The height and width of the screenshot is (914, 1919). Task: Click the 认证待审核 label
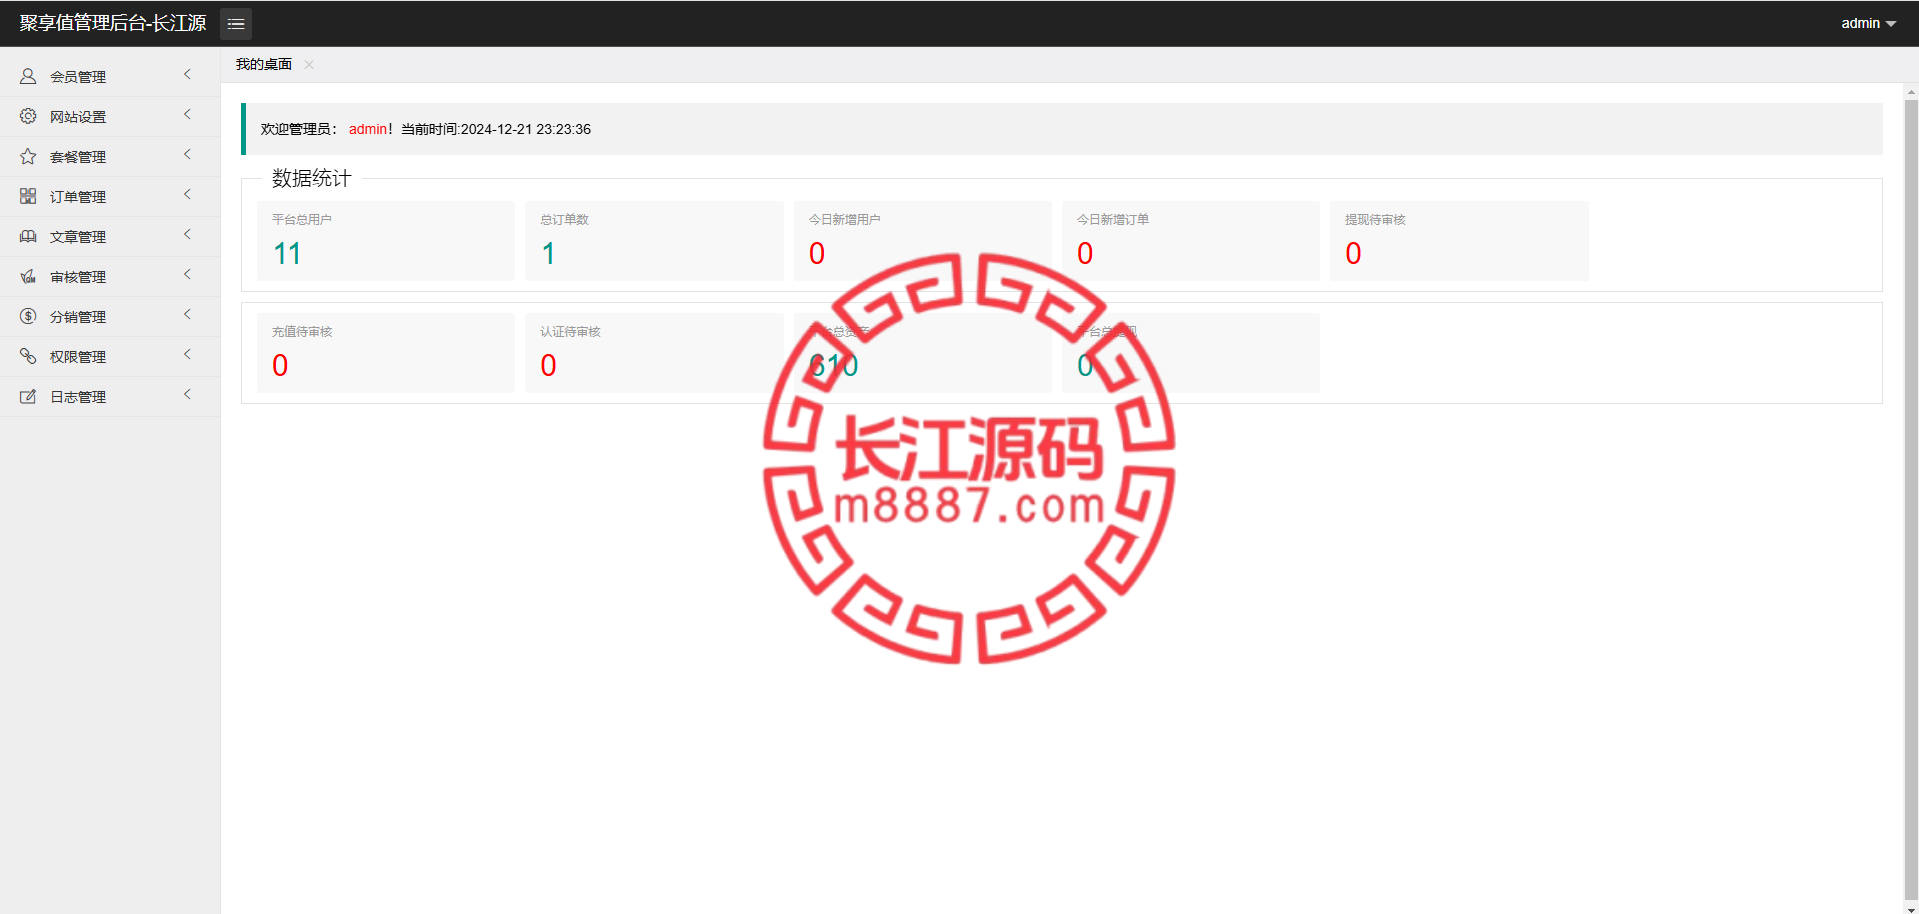570,331
